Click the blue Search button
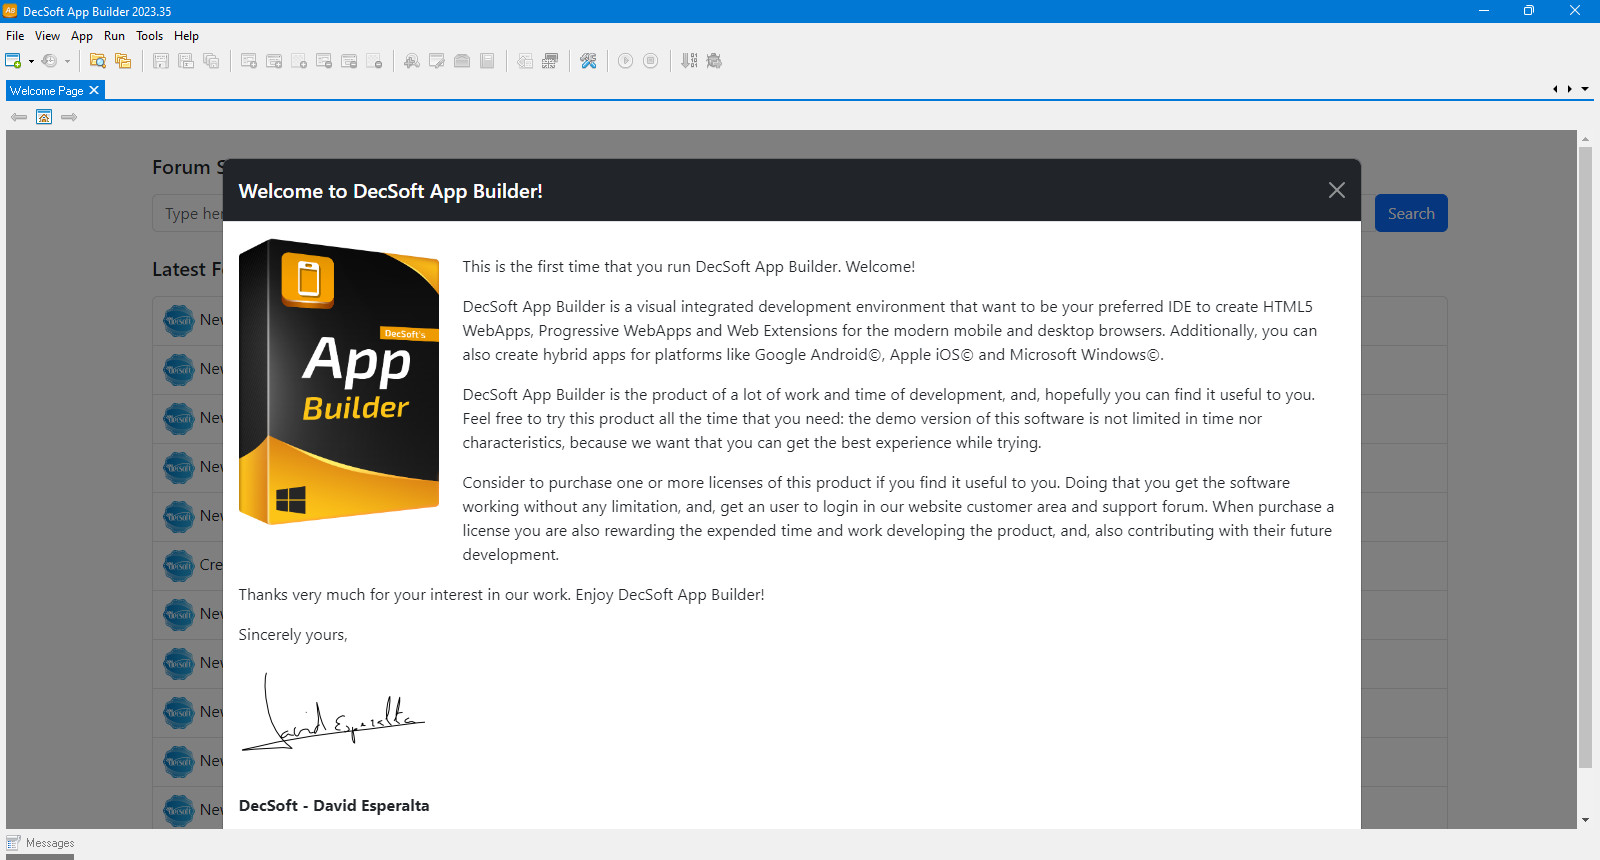1600x860 pixels. click(x=1411, y=213)
